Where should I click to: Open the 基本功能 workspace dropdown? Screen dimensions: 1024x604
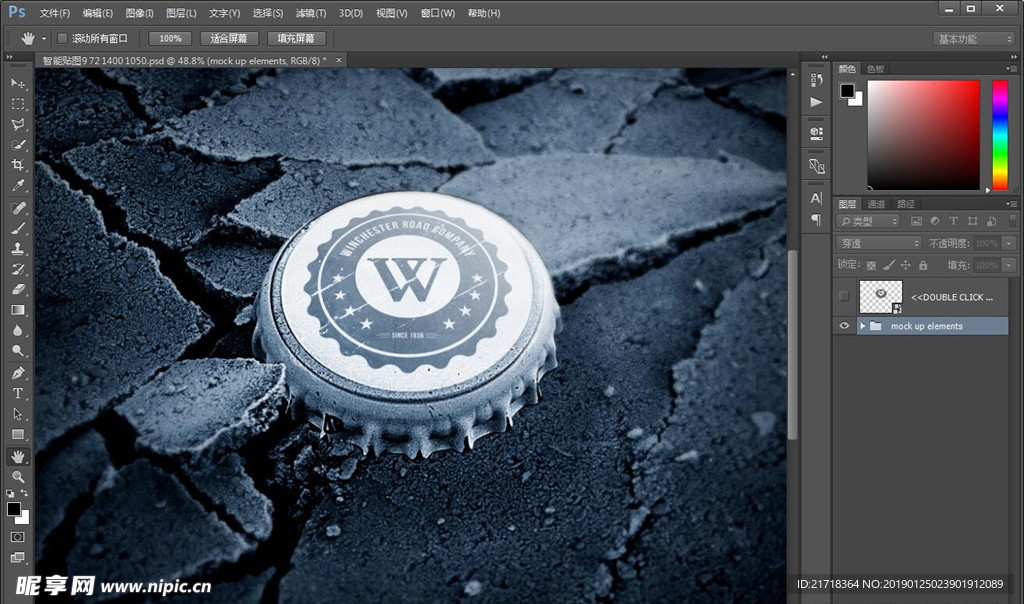tap(974, 39)
